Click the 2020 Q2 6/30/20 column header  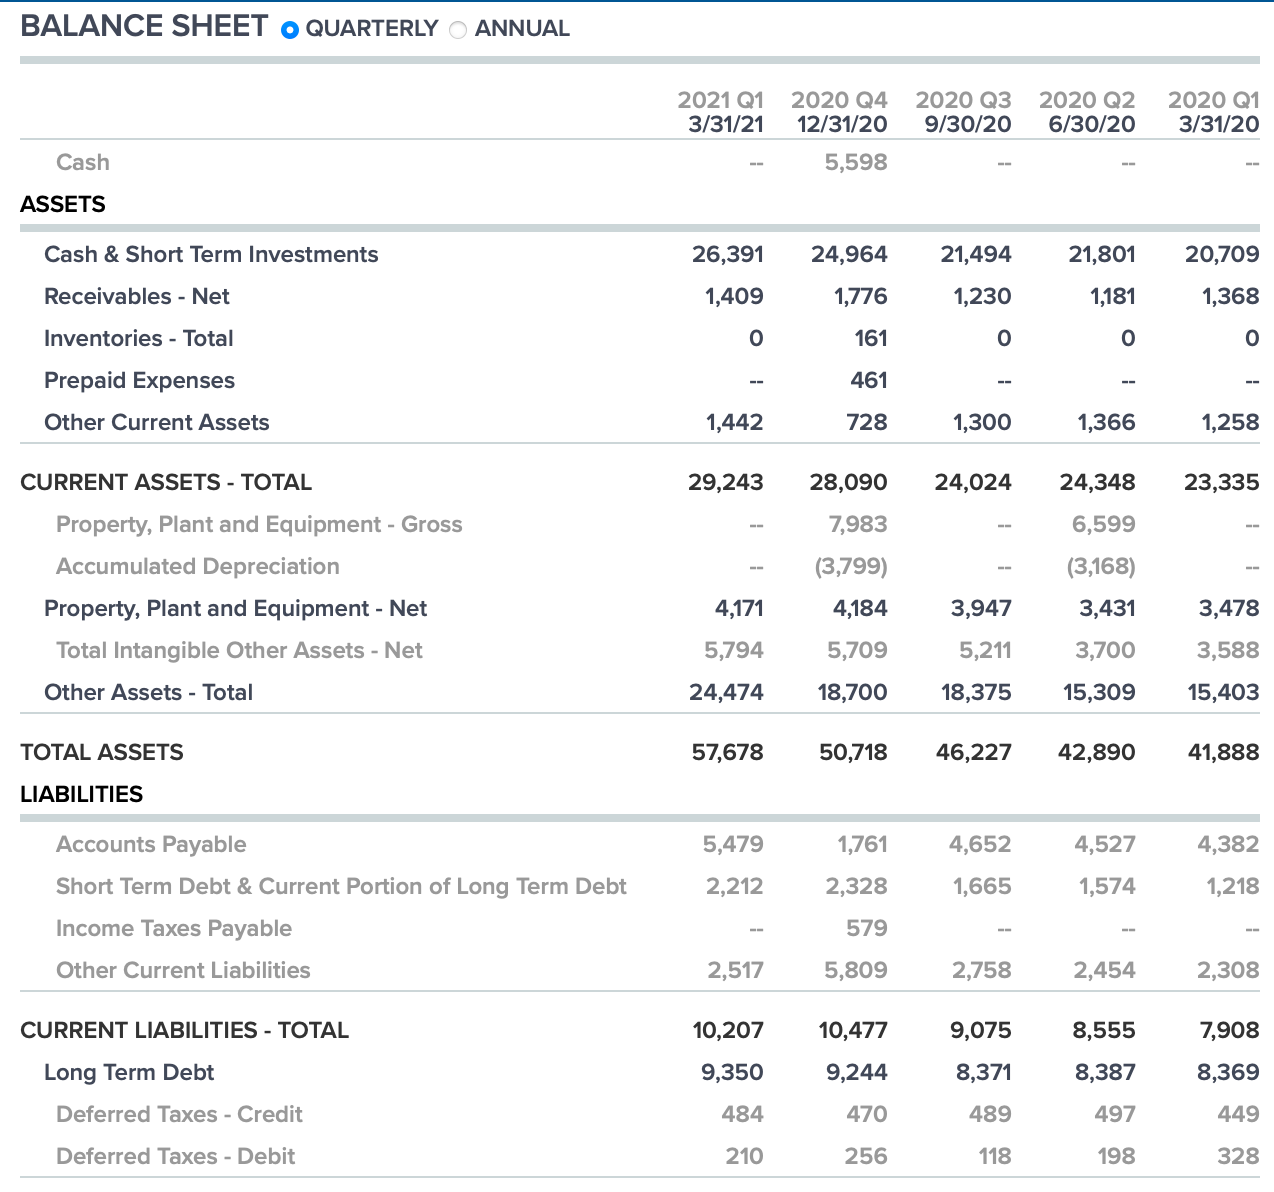tap(1087, 112)
